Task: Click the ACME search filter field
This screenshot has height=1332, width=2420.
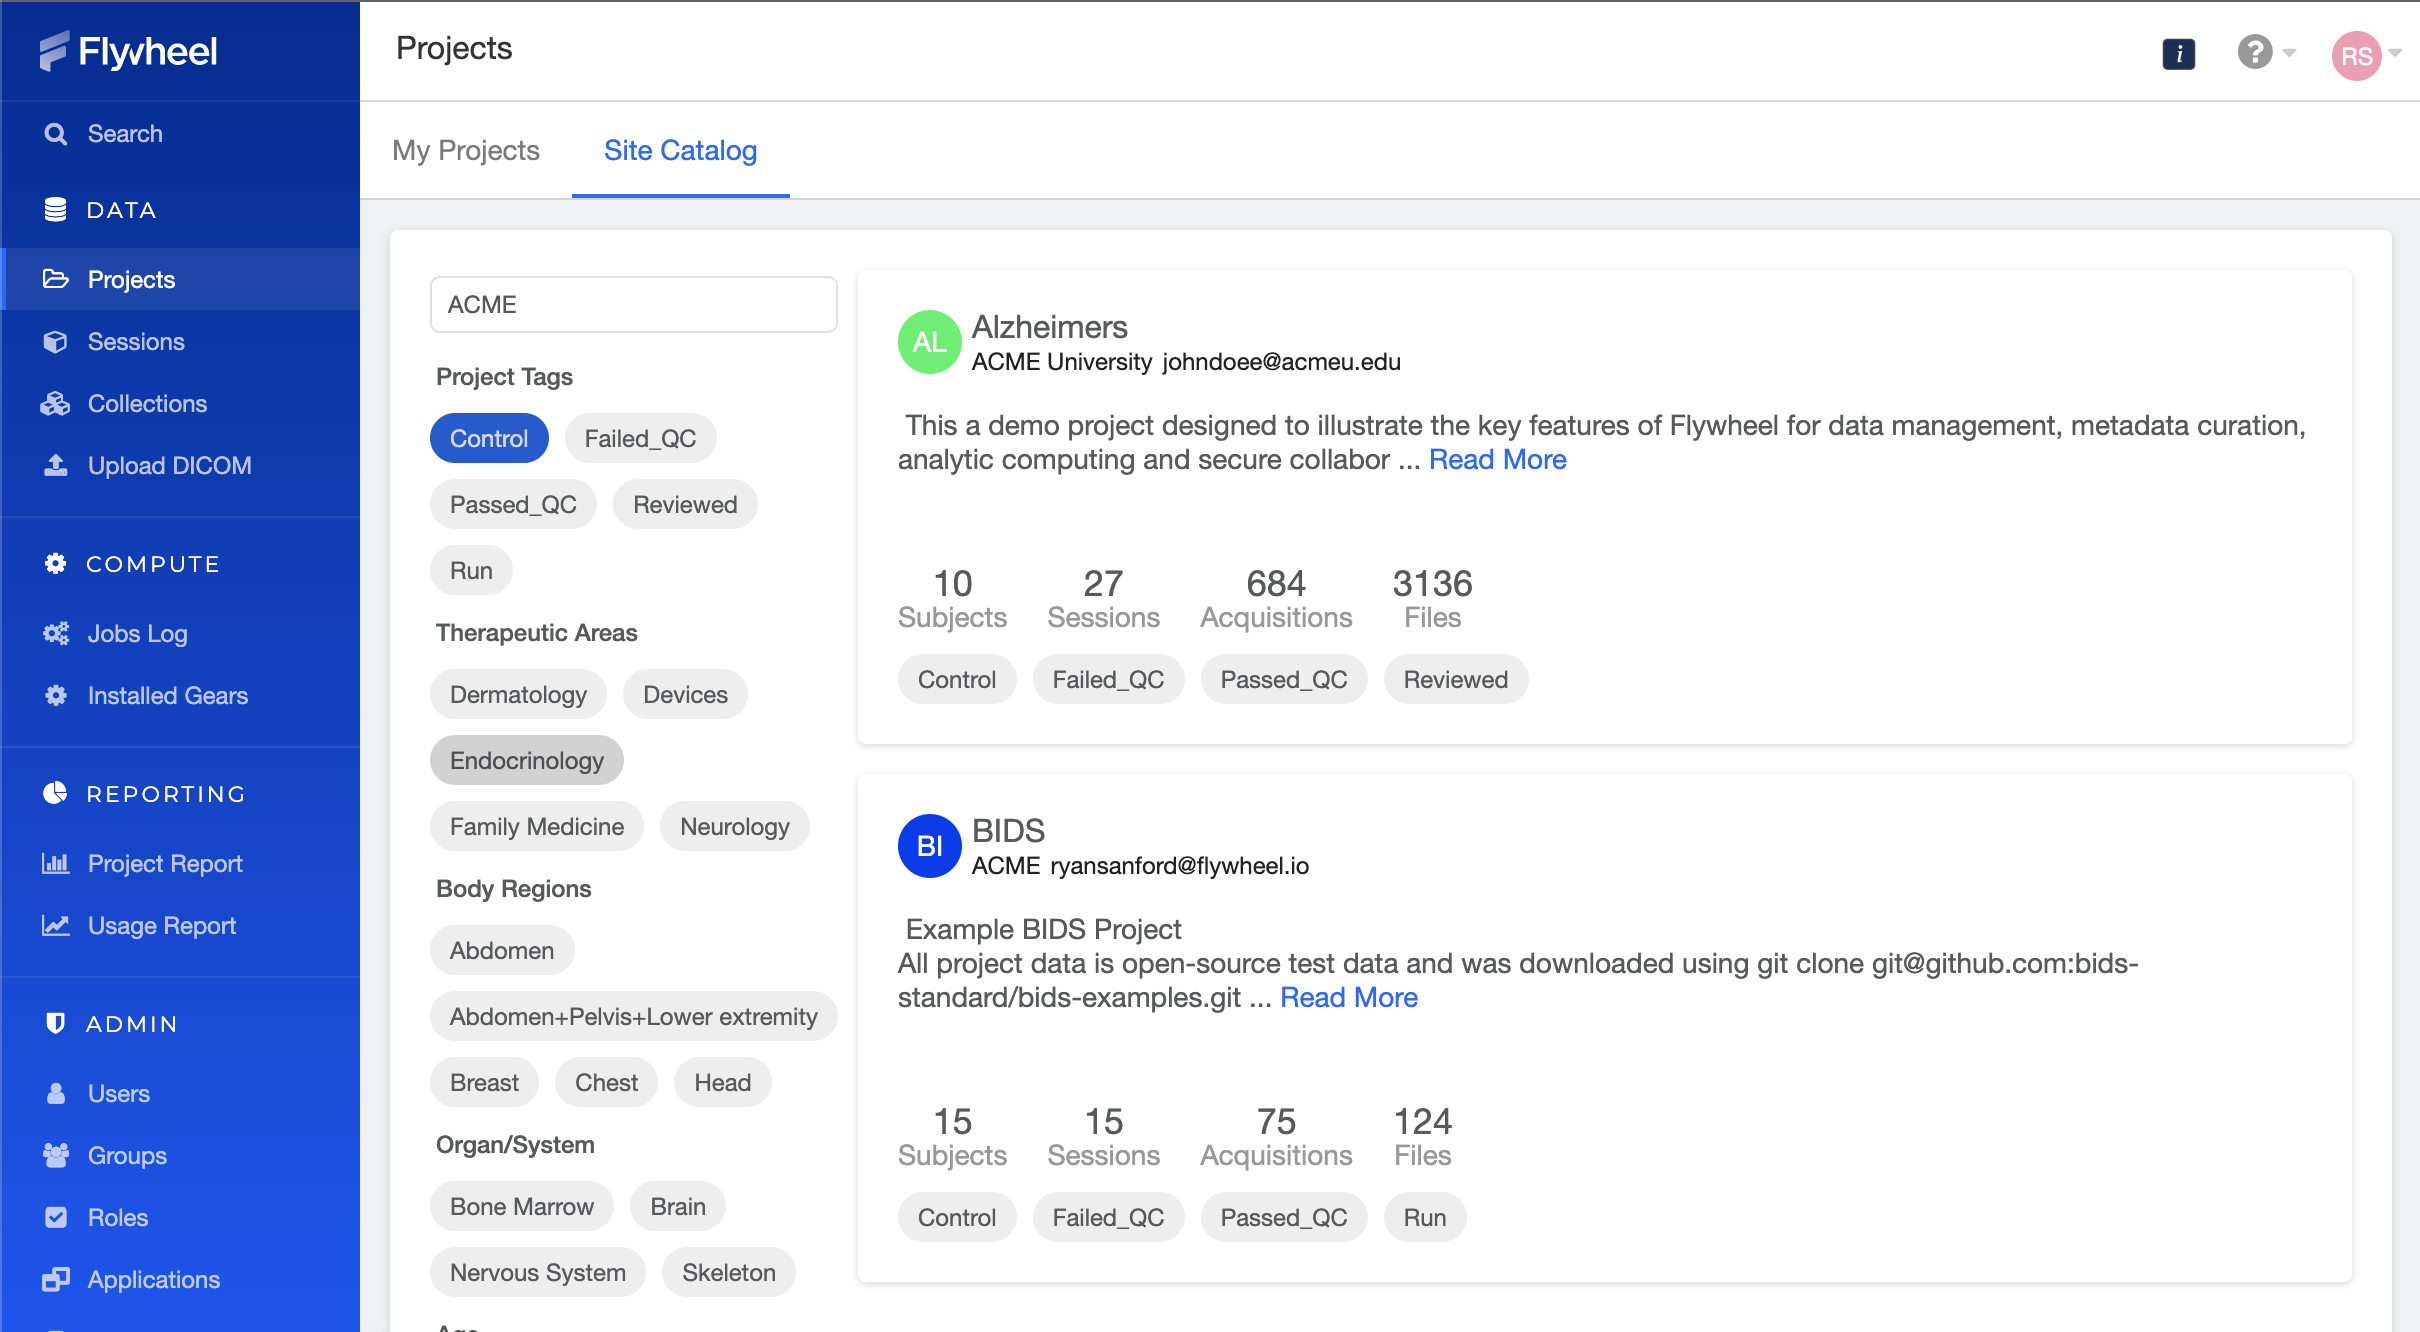Action: (x=634, y=304)
